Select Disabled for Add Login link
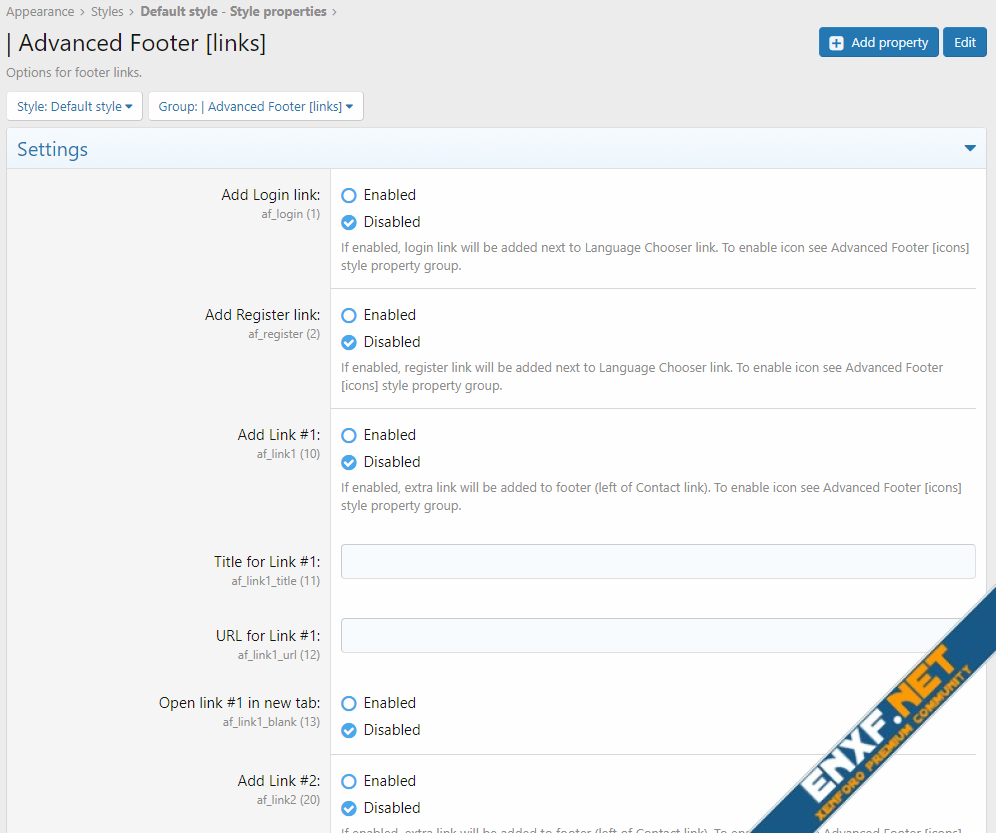Image resolution: width=996 pixels, height=833 pixels. [x=349, y=222]
